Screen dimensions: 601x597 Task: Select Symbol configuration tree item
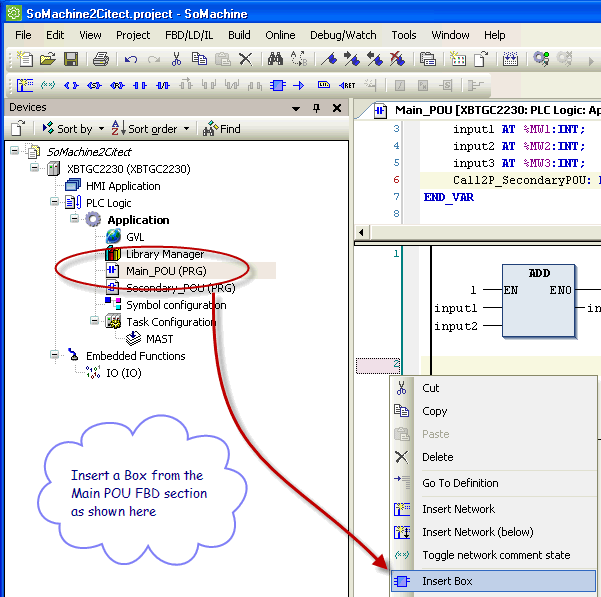[176, 305]
